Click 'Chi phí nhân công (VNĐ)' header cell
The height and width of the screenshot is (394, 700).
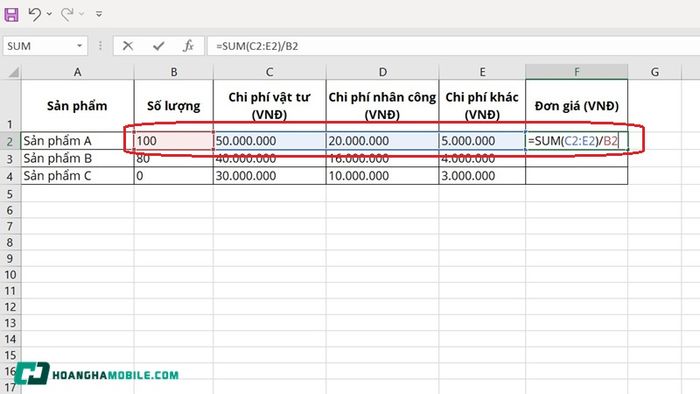click(383, 106)
